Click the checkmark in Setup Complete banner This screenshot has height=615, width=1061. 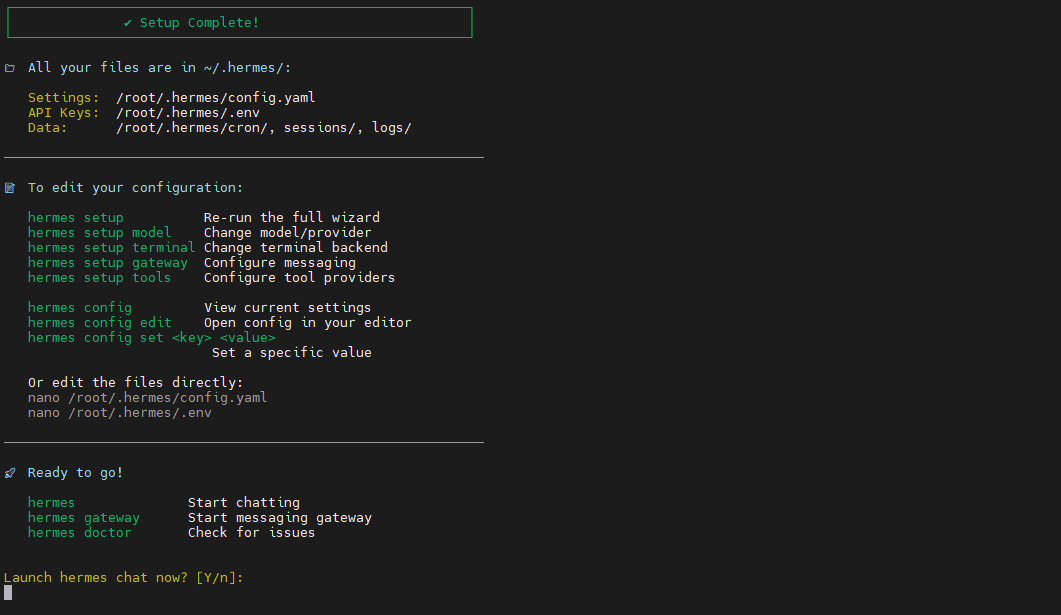coord(127,23)
